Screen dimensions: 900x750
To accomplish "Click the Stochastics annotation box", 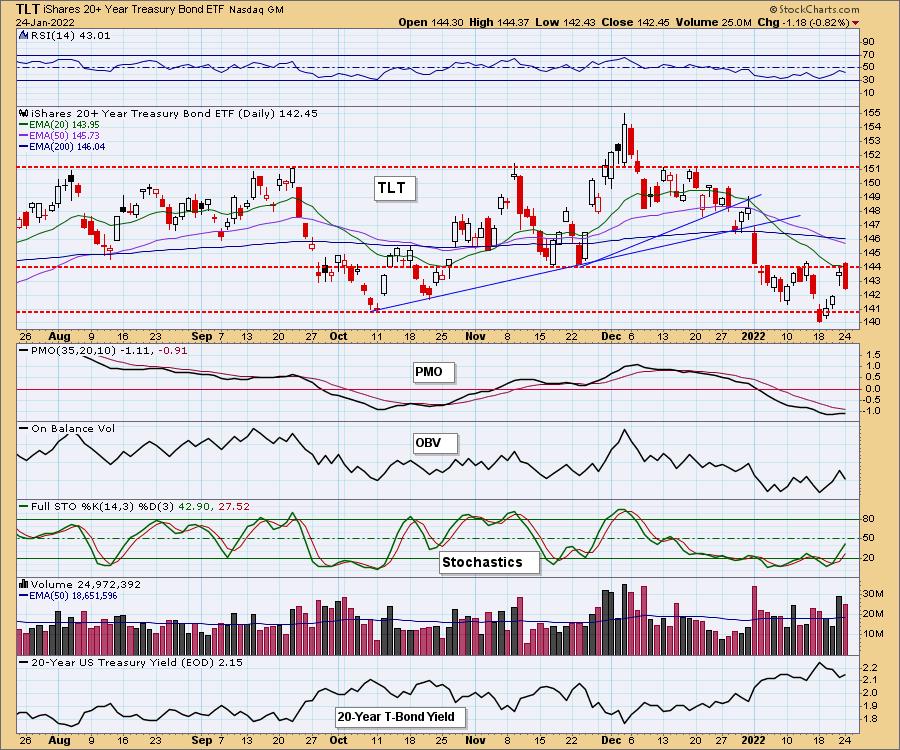I will pos(489,562).
